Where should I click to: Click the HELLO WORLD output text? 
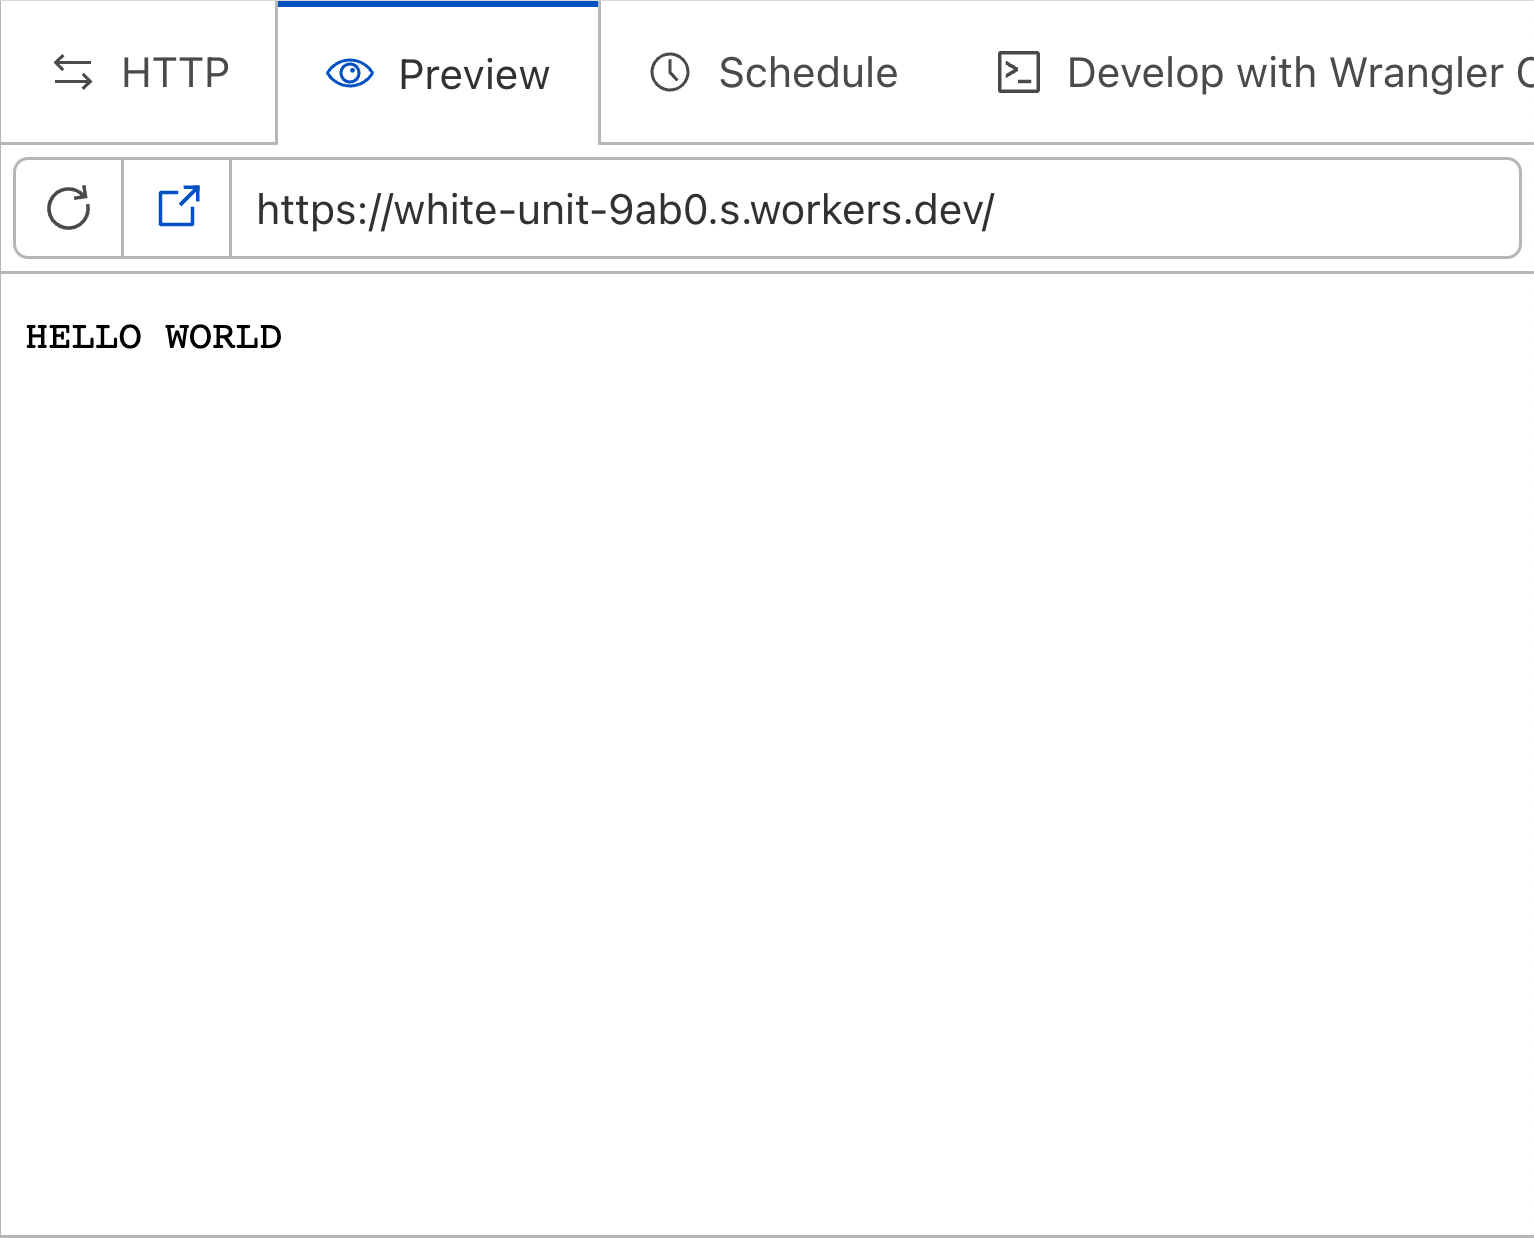(153, 337)
